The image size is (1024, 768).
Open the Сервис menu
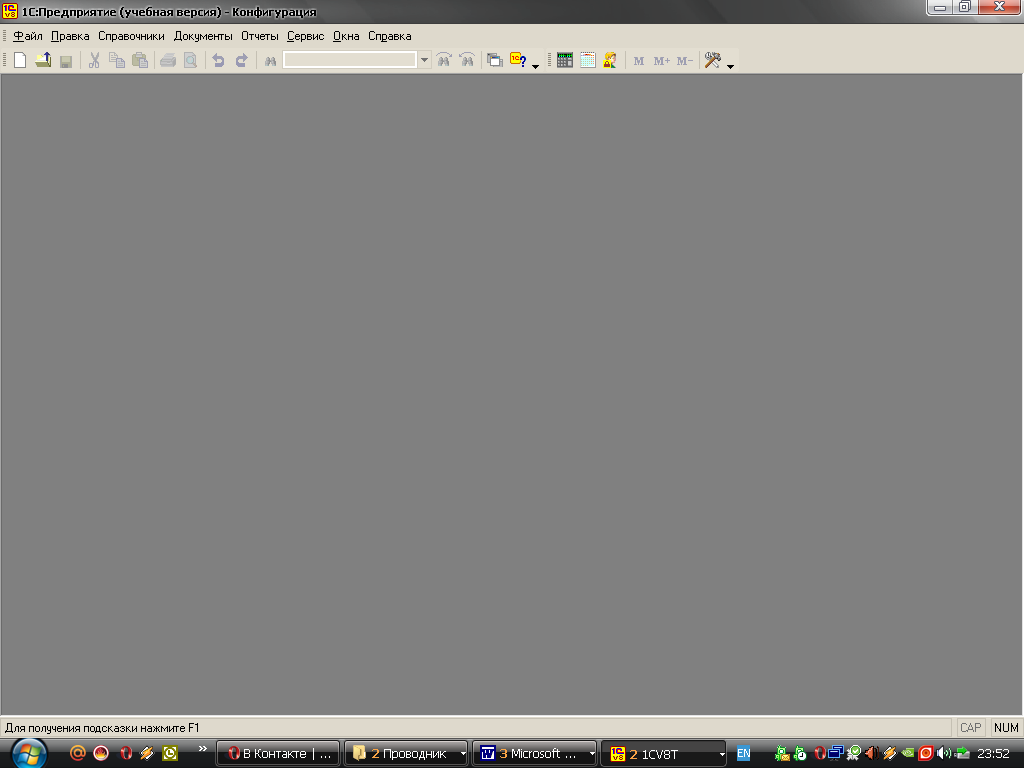tap(305, 36)
